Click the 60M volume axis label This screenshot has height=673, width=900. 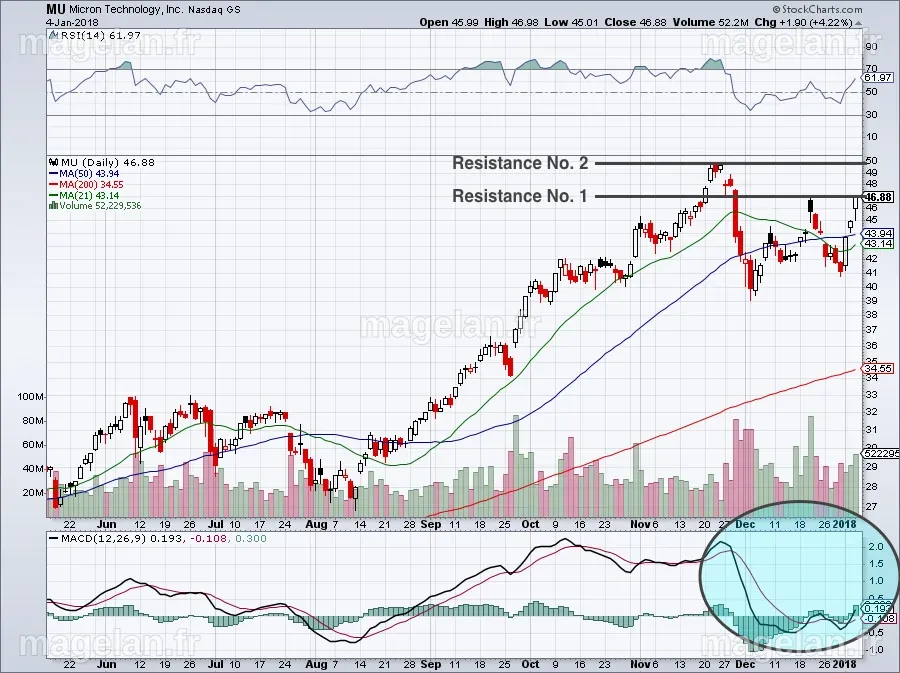click(x=33, y=445)
